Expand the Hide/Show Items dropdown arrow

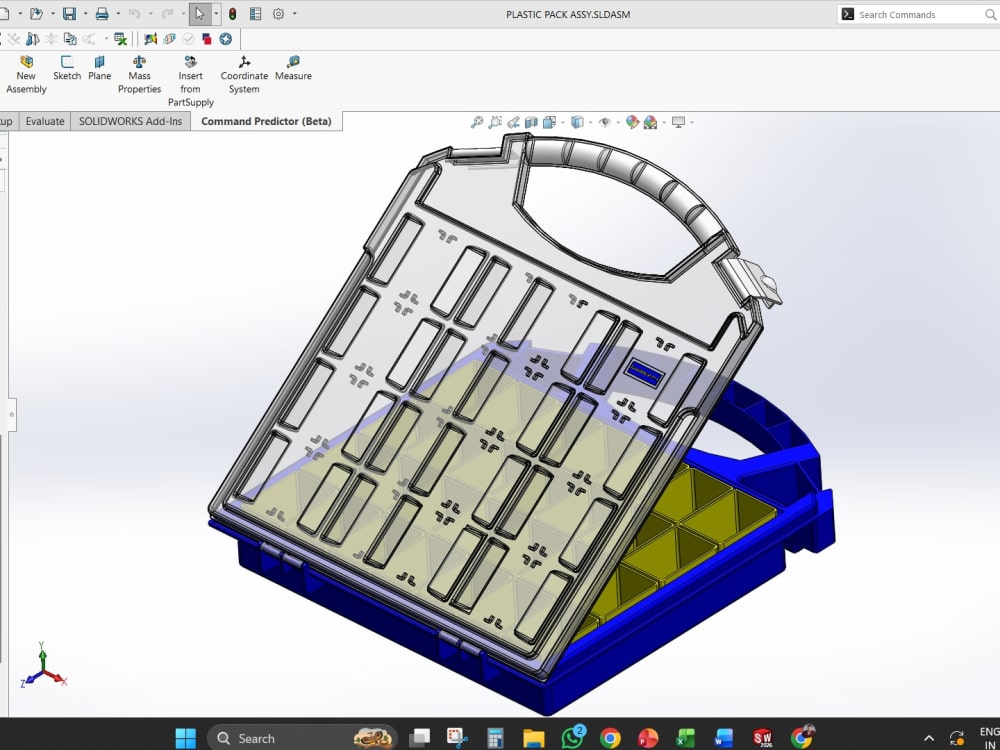(x=617, y=122)
